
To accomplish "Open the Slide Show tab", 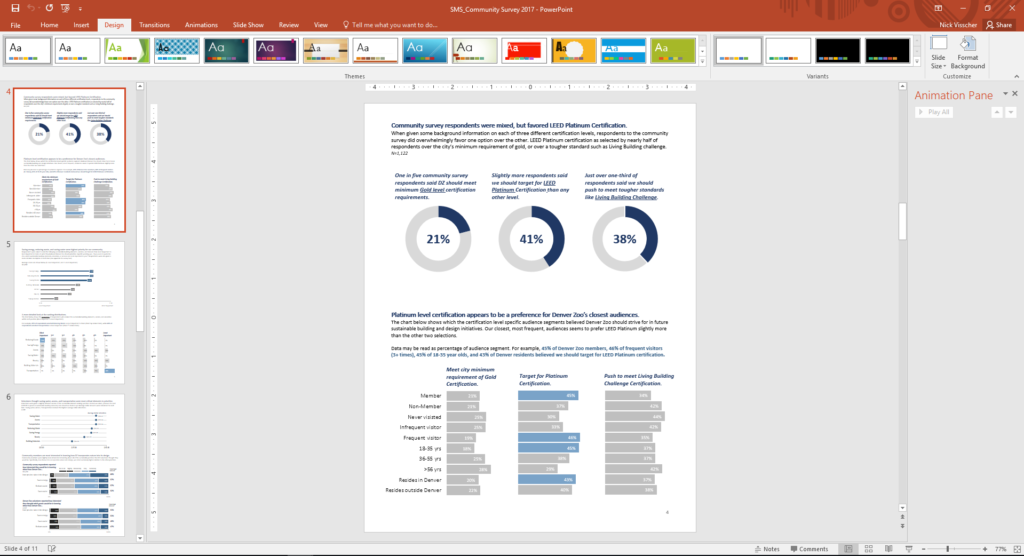I will coord(247,24).
